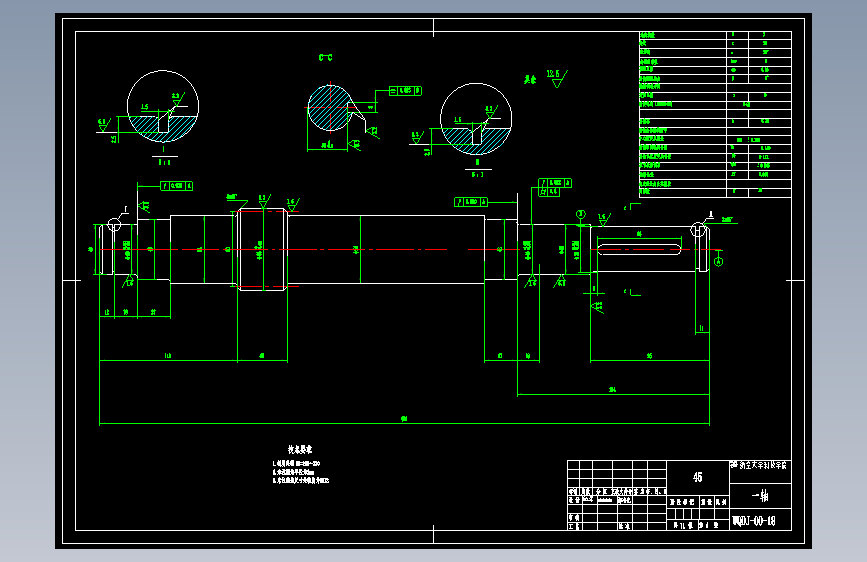
Task: Click the 技术要求 technical requirements heading
Action: coord(300,450)
